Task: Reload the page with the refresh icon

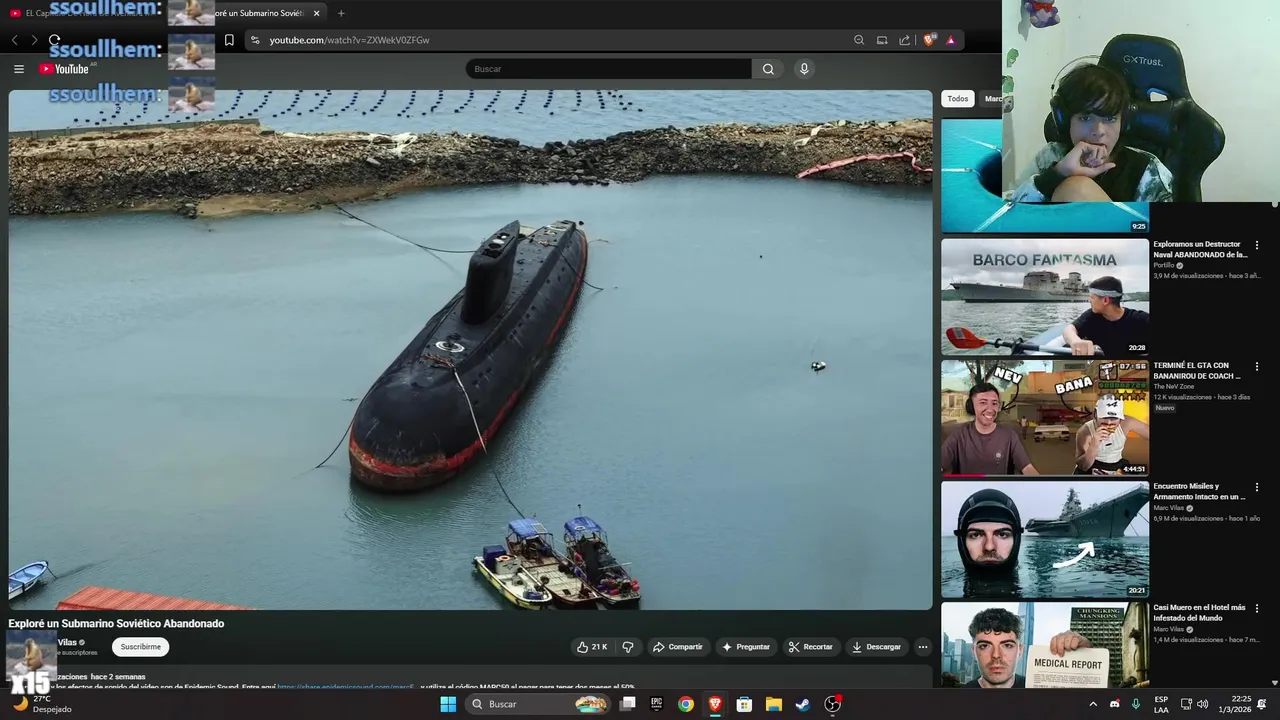Action: coord(54,40)
